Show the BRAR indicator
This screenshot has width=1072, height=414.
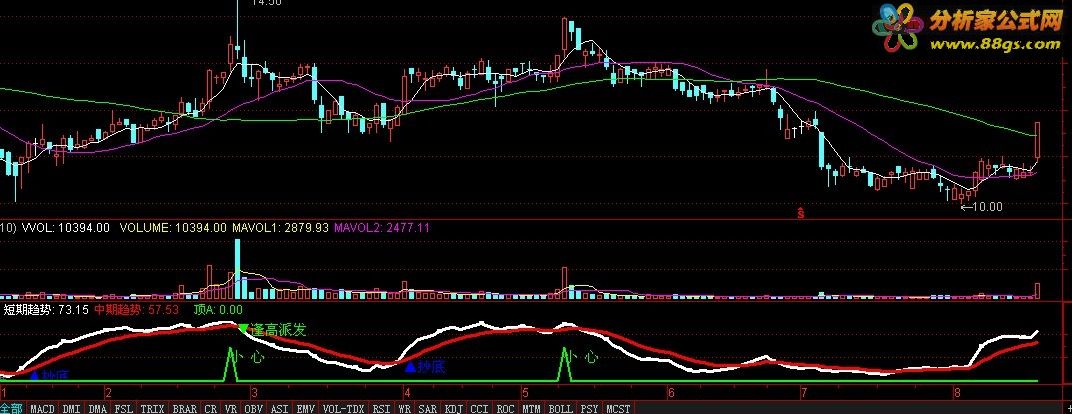pos(185,409)
